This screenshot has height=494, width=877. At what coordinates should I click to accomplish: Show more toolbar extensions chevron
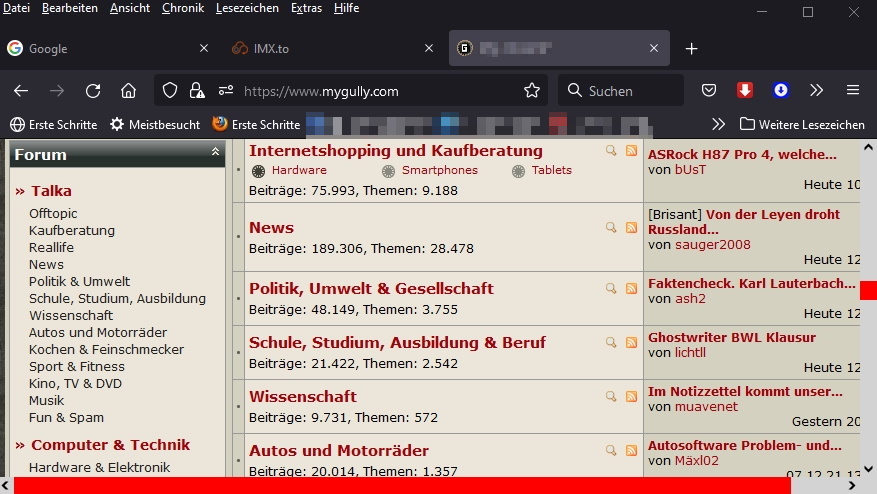pos(817,91)
